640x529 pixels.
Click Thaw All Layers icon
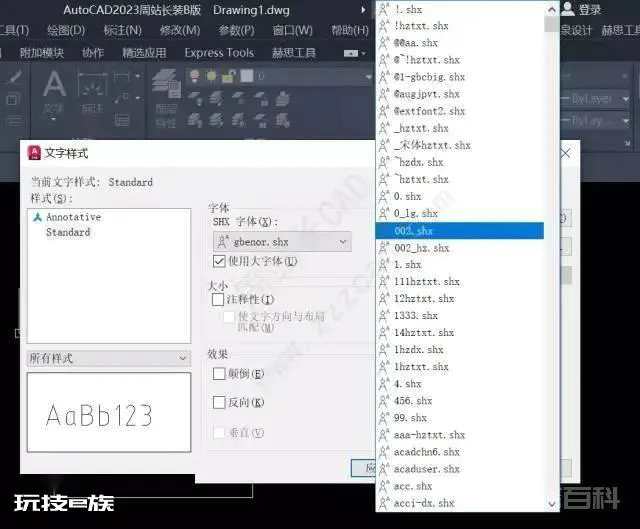[238, 120]
